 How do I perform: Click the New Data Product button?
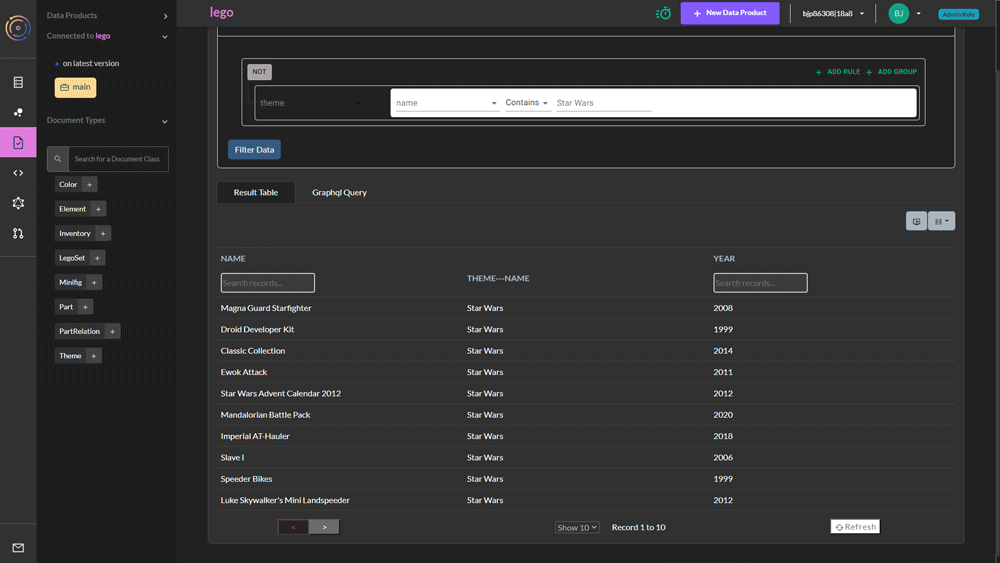click(730, 13)
